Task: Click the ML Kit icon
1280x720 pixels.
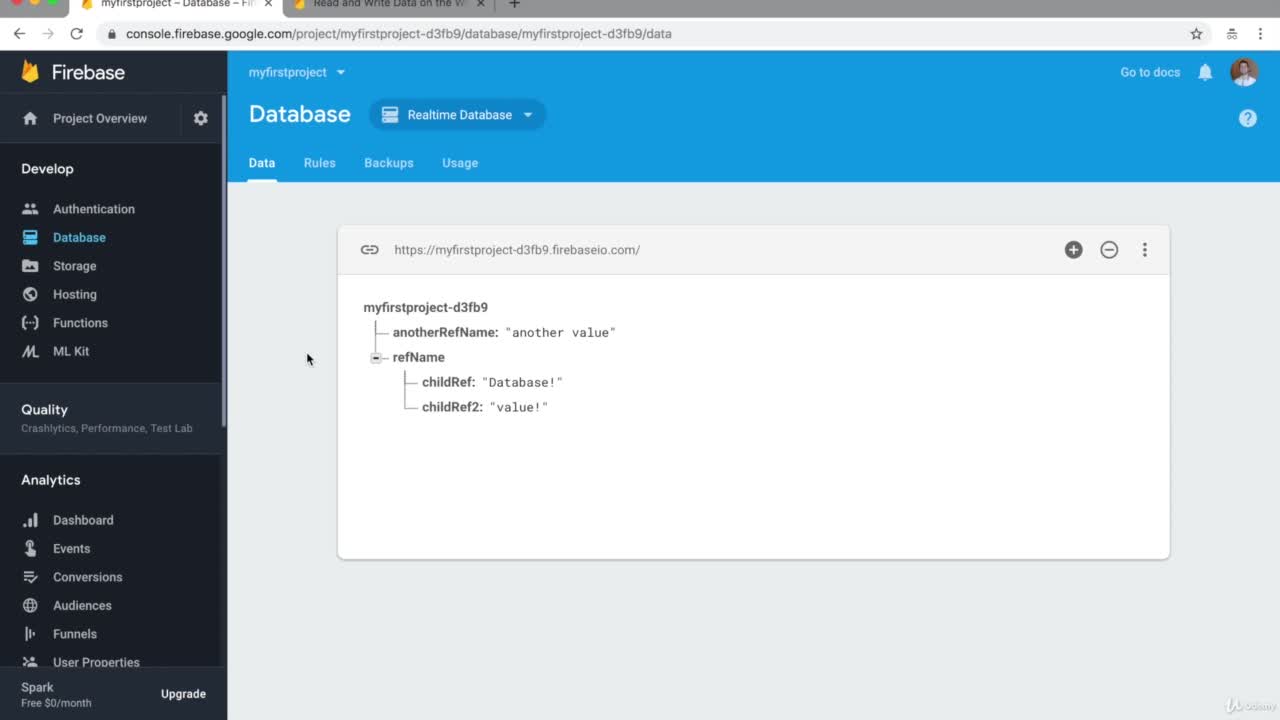Action: click(x=30, y=351)
